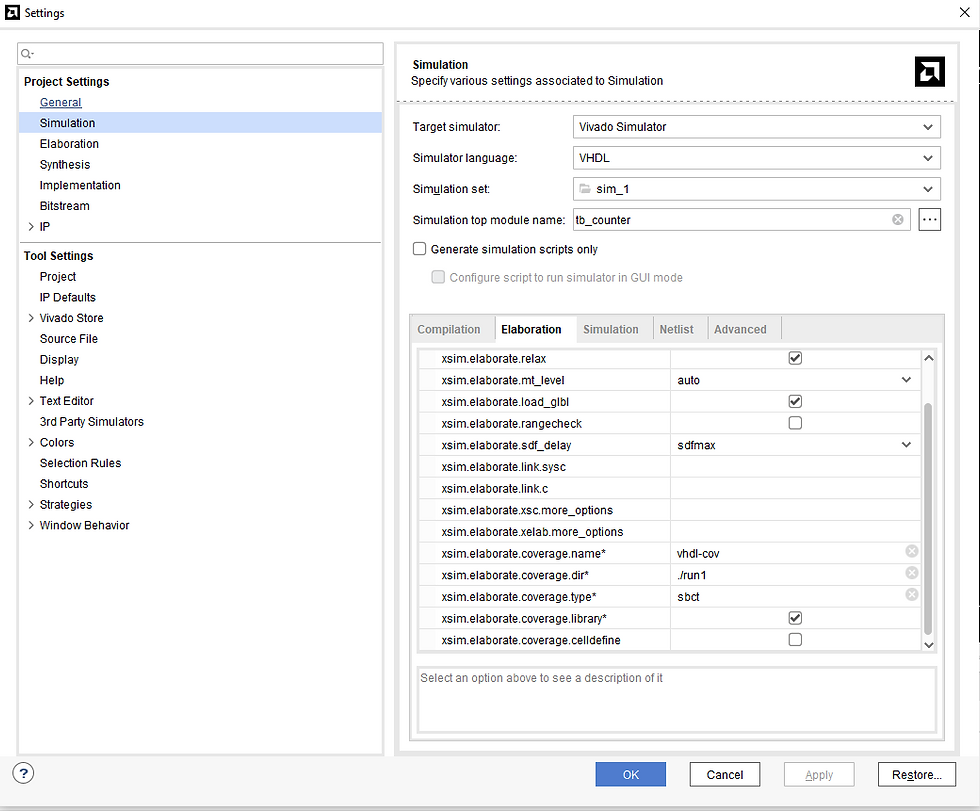Open 3rd Party Simulators settings

(x=92, y=421)
